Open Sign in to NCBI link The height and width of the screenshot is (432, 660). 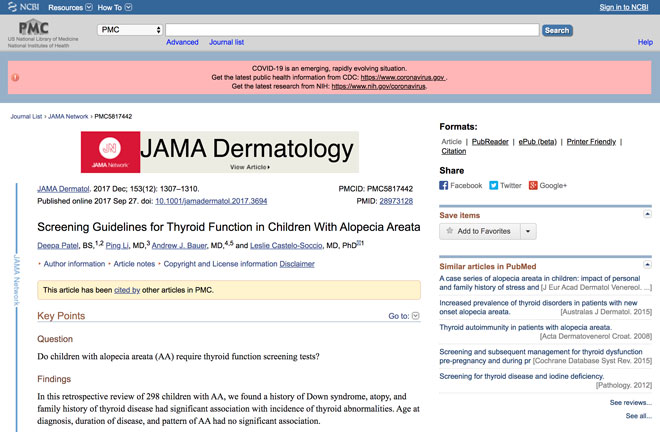(624, 7)
